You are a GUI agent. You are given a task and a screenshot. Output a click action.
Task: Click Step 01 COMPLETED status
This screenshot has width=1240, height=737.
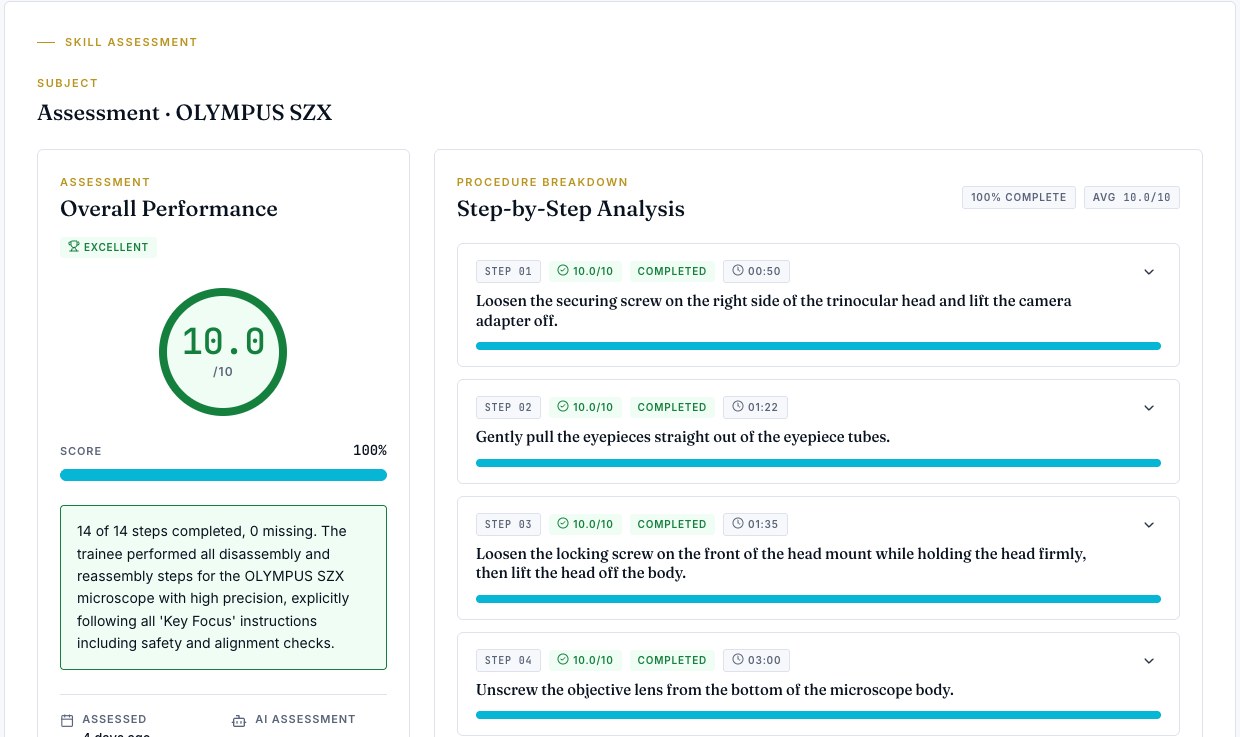coord(672,271)
